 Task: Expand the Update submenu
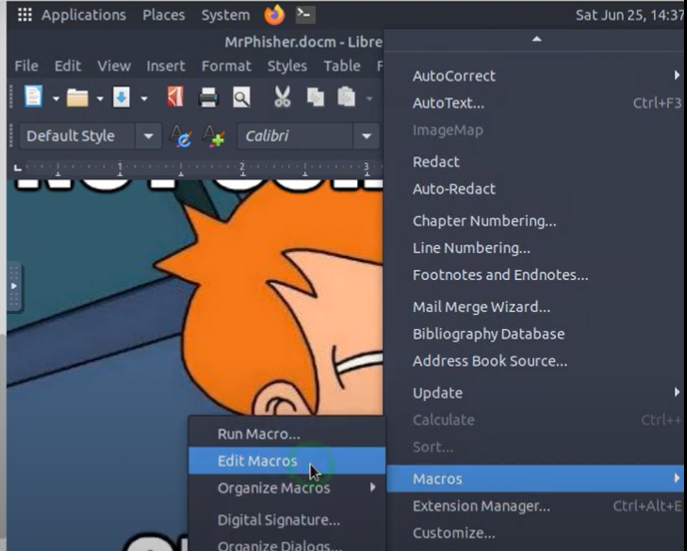[x=676, y=392]
